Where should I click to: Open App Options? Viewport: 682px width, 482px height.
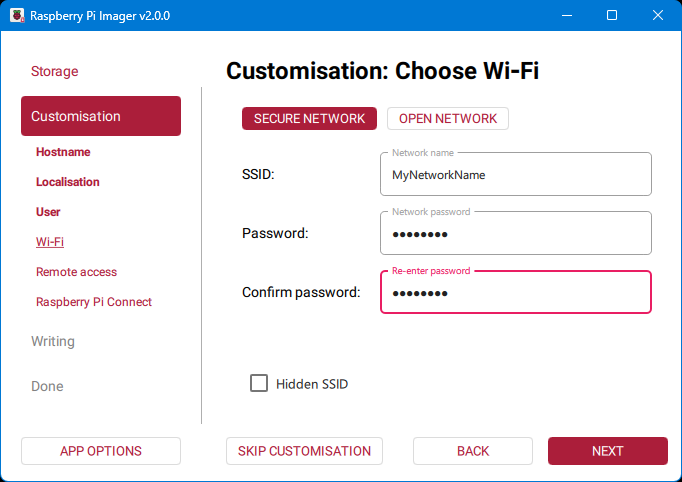(100, 451)
